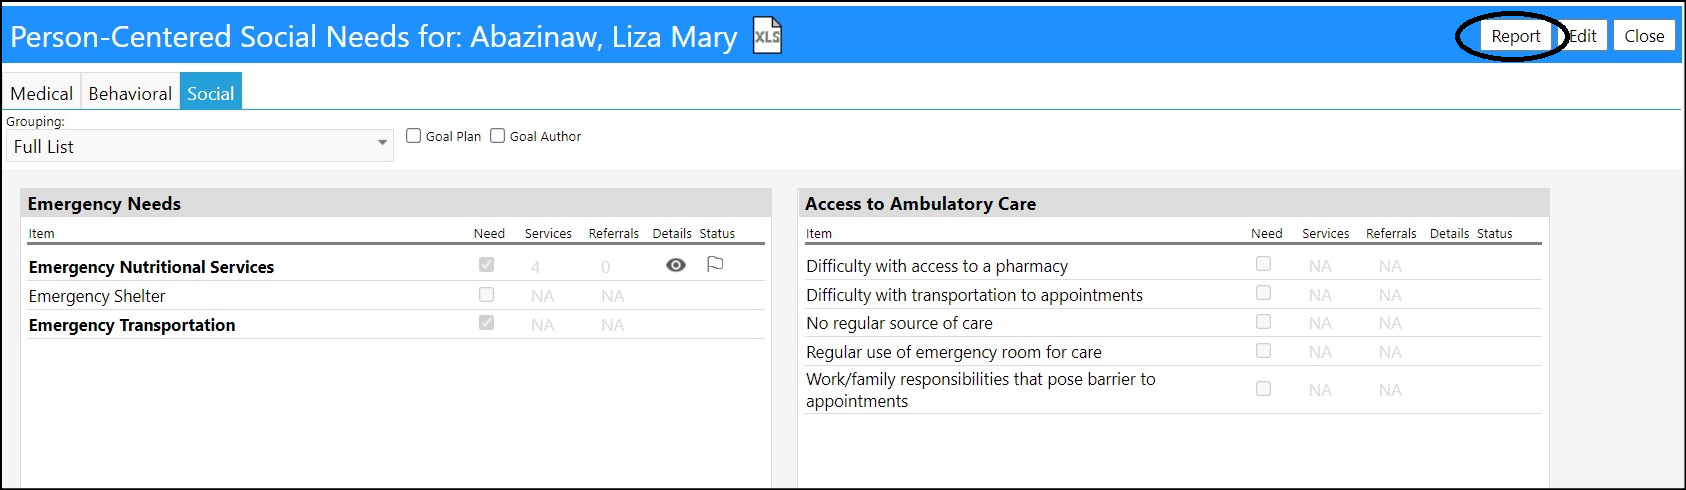Select the Social tab
1686x490 pixels.
coord(210,93)
